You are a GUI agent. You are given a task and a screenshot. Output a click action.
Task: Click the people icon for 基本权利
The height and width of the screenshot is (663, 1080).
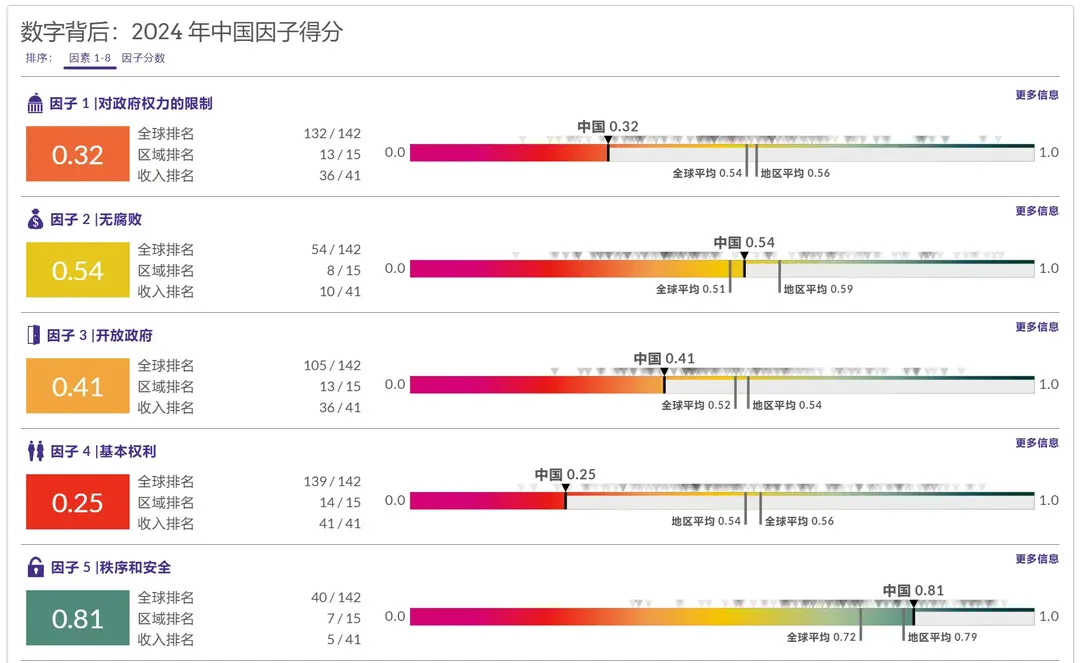[36, 451]
